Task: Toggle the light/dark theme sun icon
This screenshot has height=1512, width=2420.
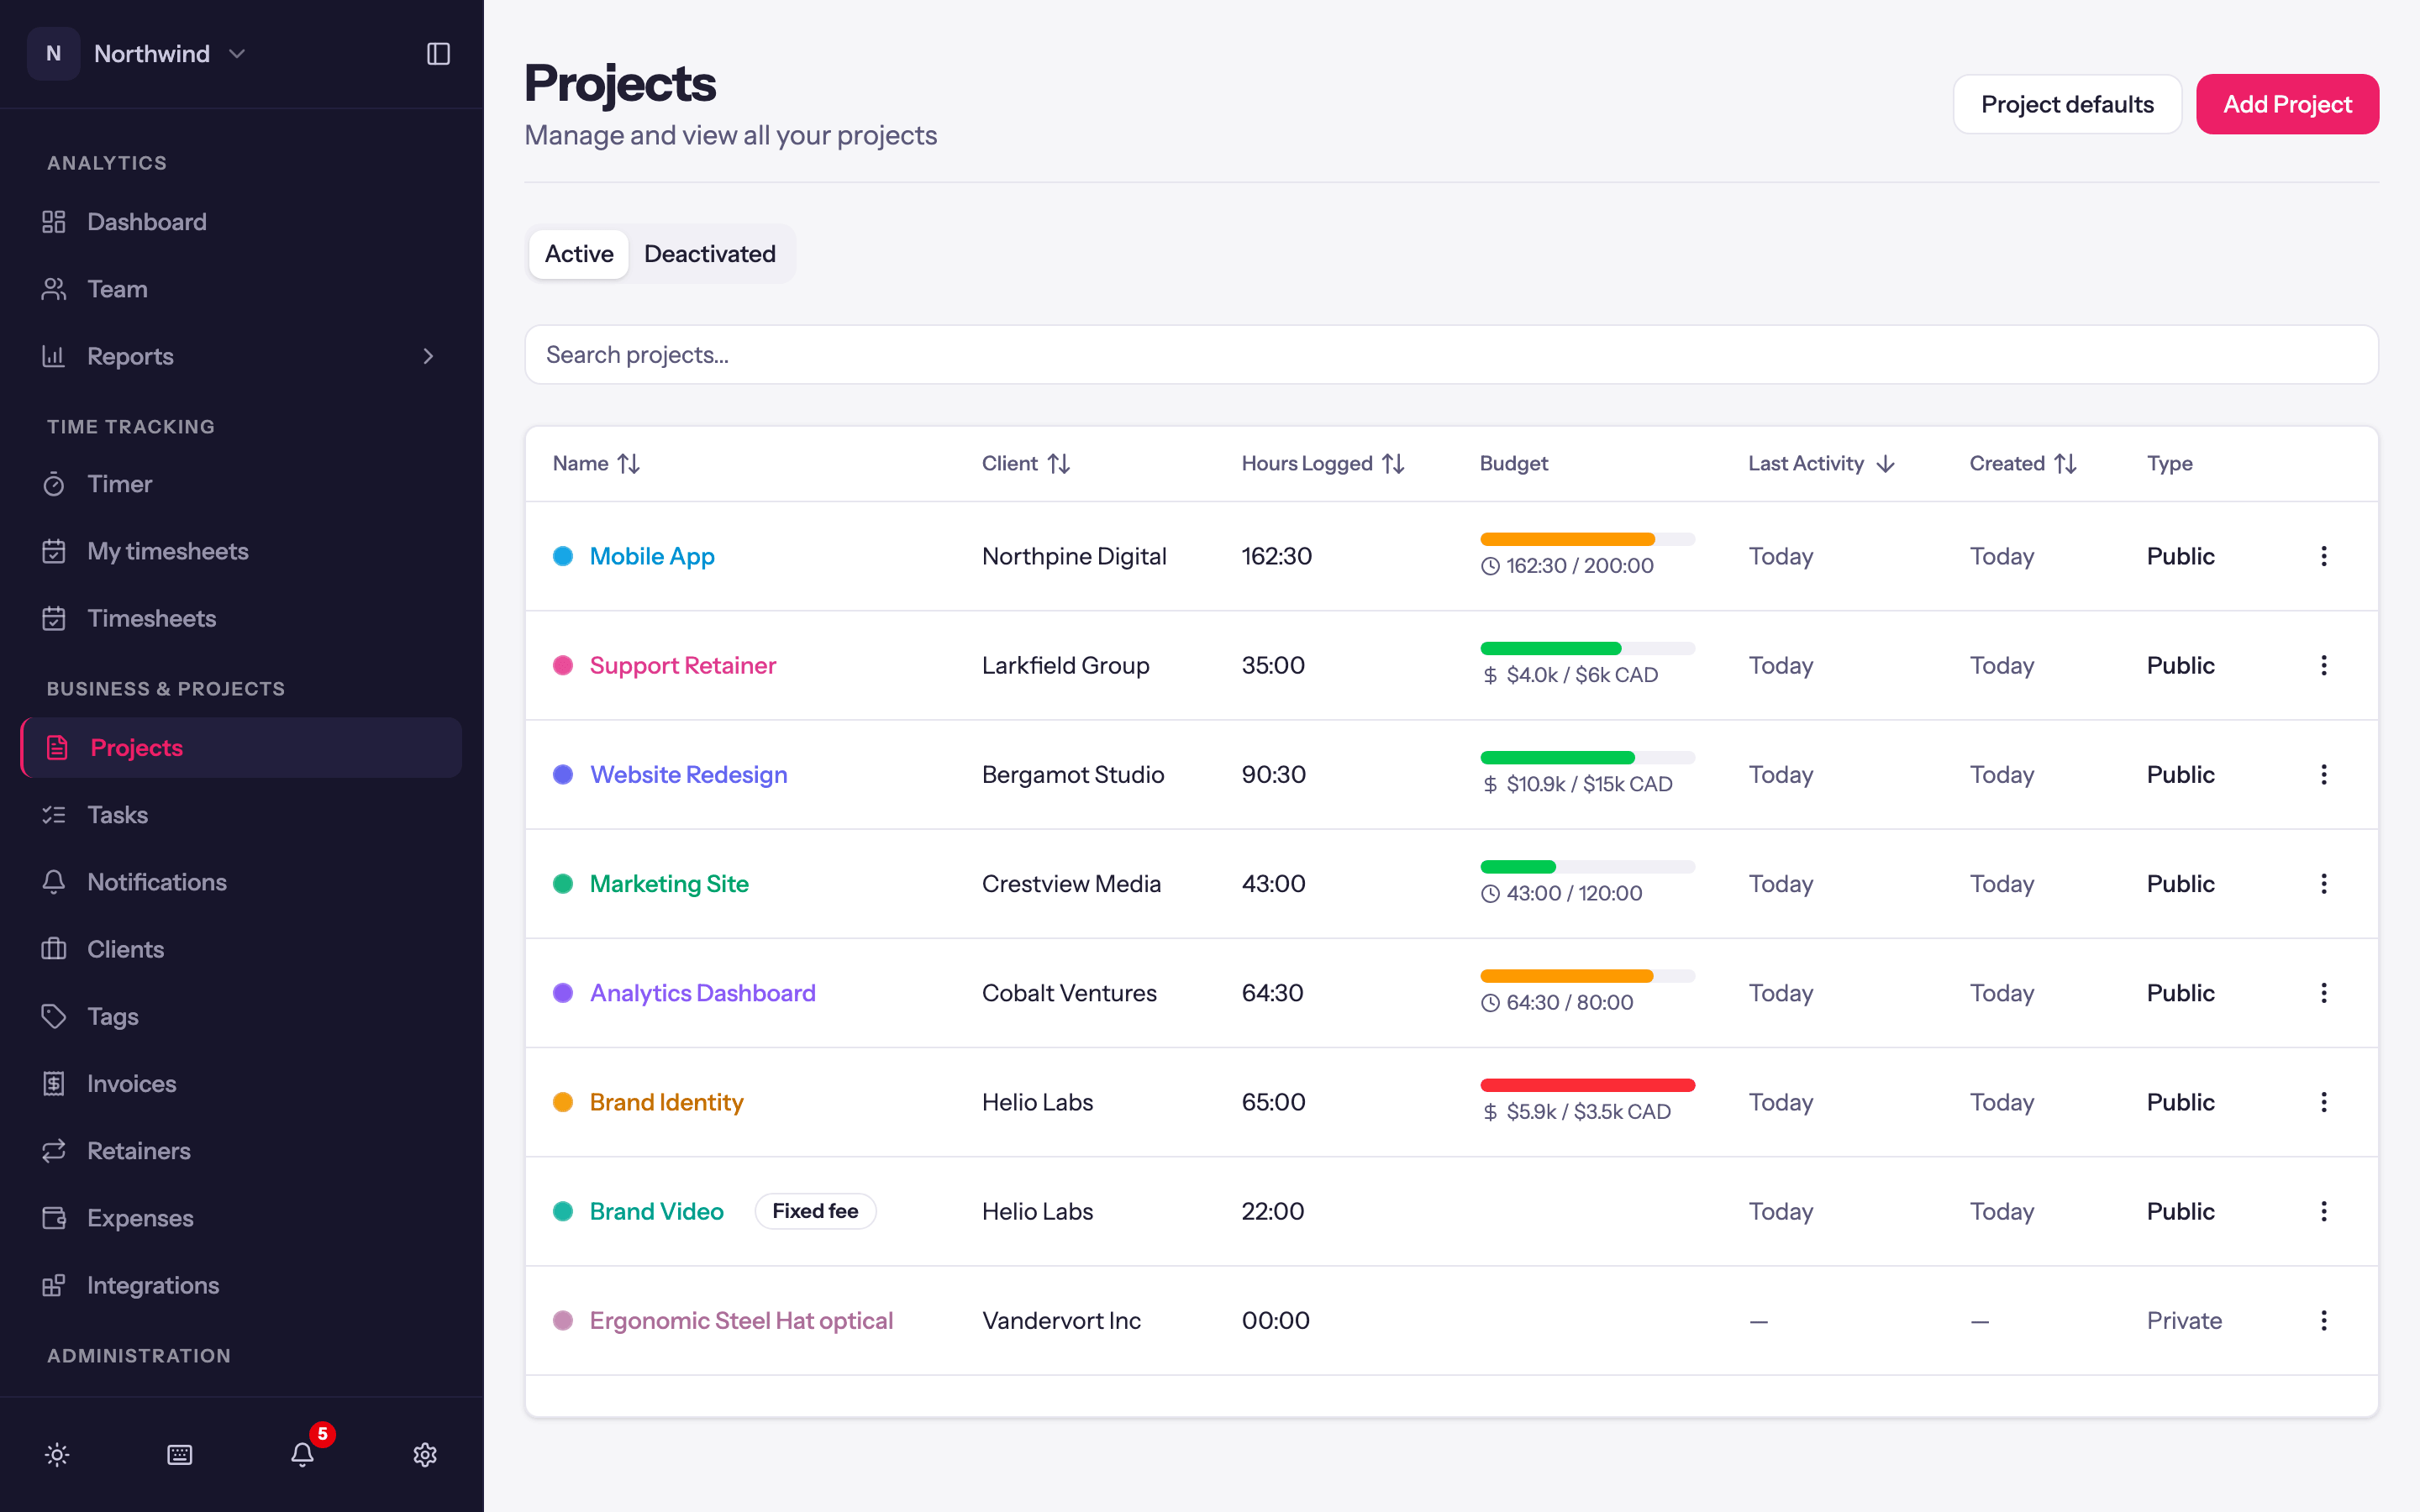Action: click(x=57, y=1454)
